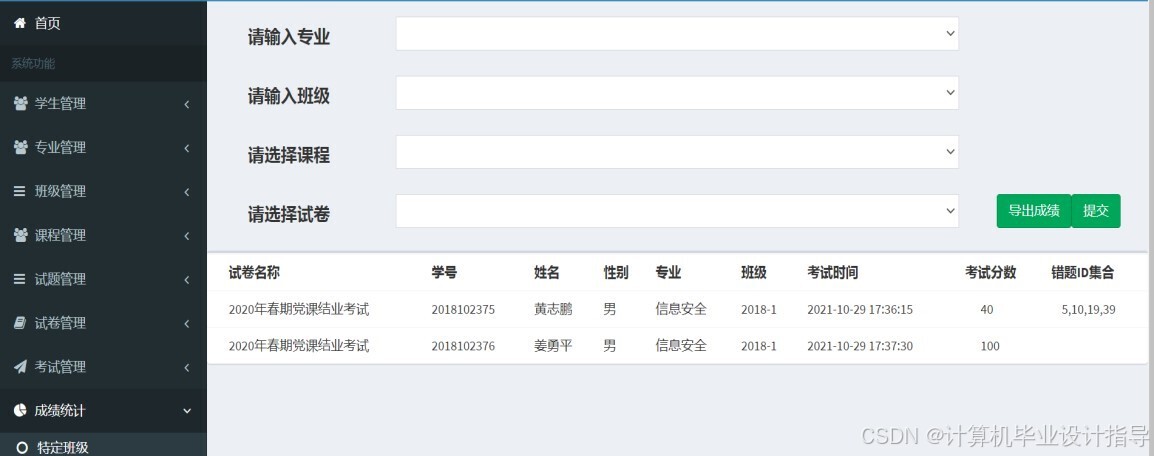Click the 专业 column header
1154x456 pixels.
point(668,273)
